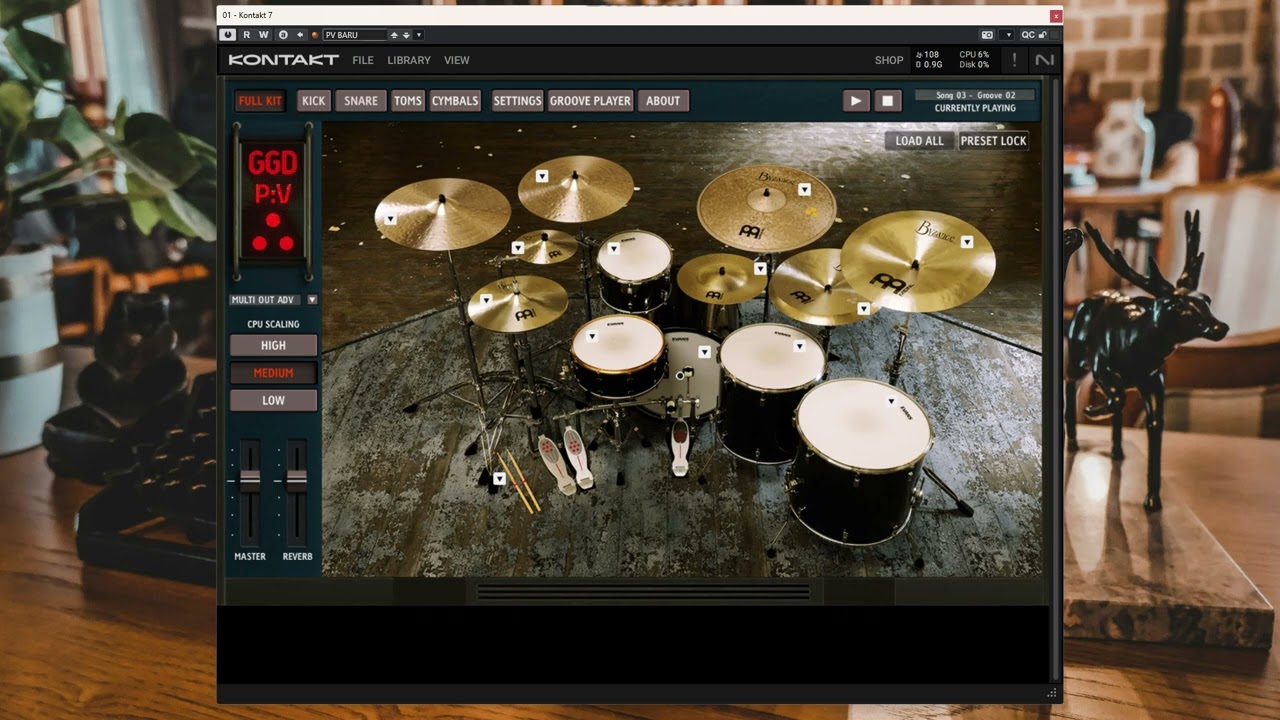Image resolution: width=1280 pixels, height=720 pixels.
Task: Switch to the KICK tab
Action: point(314,101)
